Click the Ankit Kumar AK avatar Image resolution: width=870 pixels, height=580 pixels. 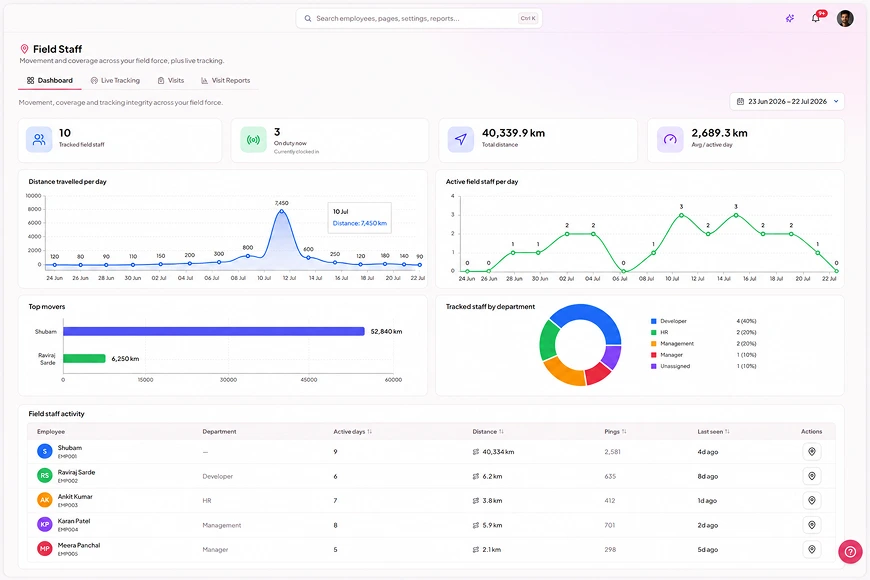point(45,500)
